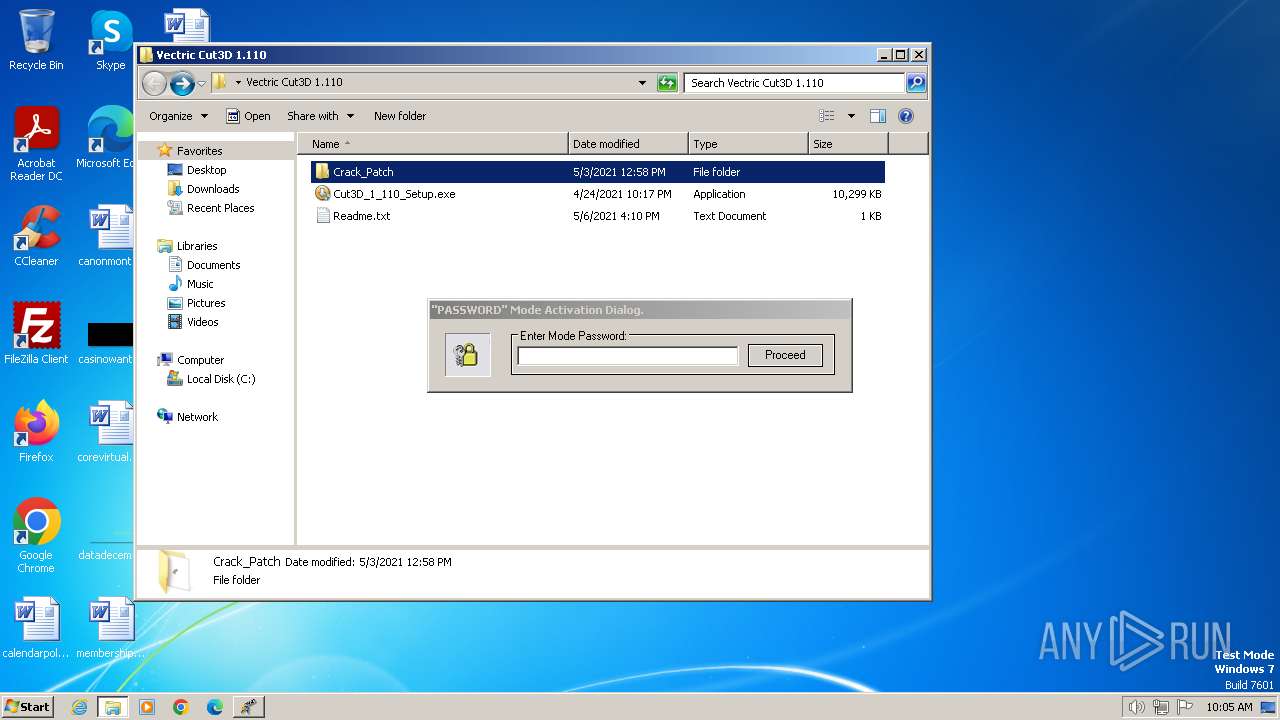Open Documents library
The width and height of the screenshot is (1280, 720).
pos(213,265)
